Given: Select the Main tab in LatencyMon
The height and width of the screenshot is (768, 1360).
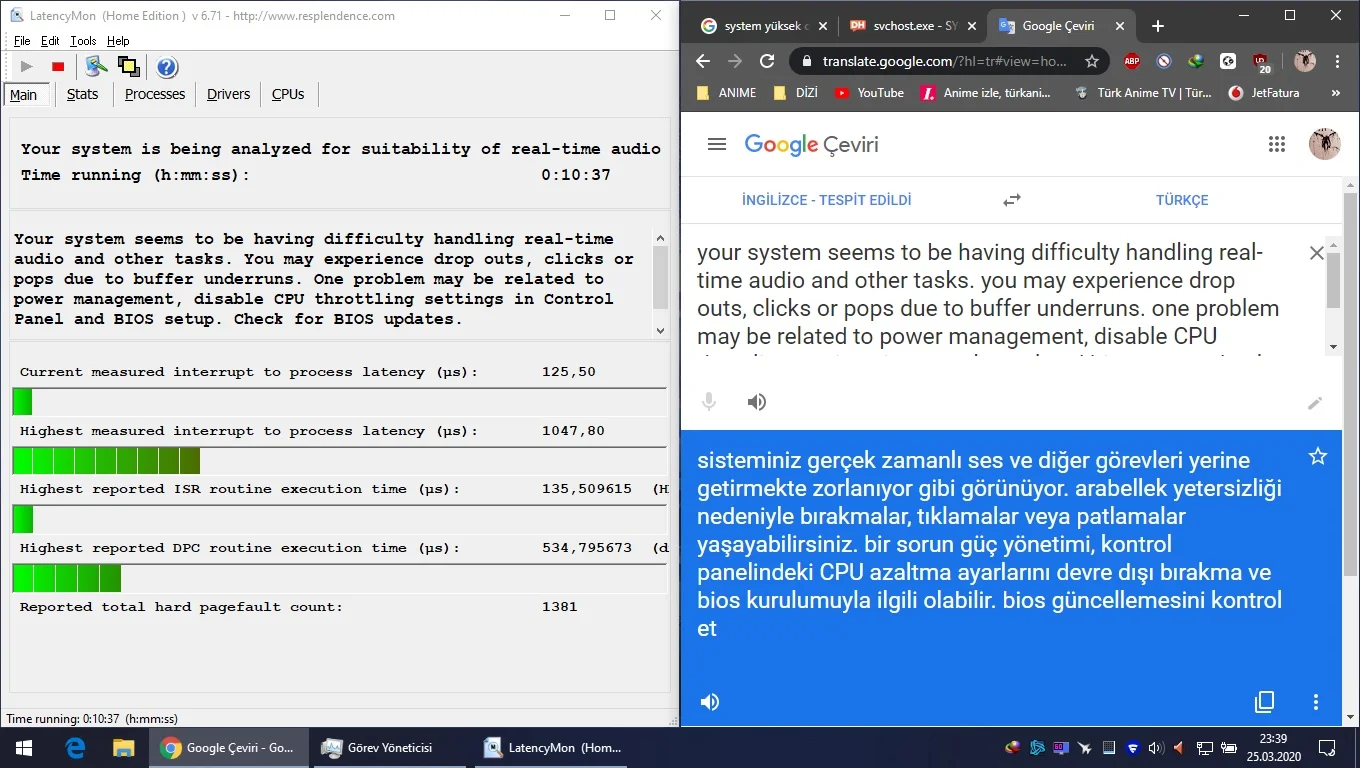Looking at the screenshot, I should tap(24, 95).
